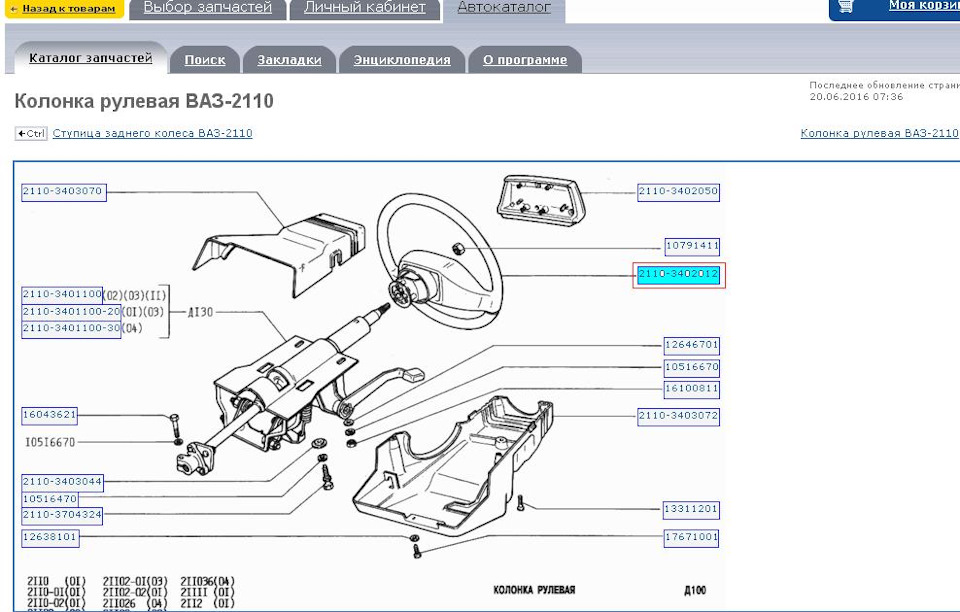
Task: Switch to Выбор запчастей tab
Action: tap(208, 9)
